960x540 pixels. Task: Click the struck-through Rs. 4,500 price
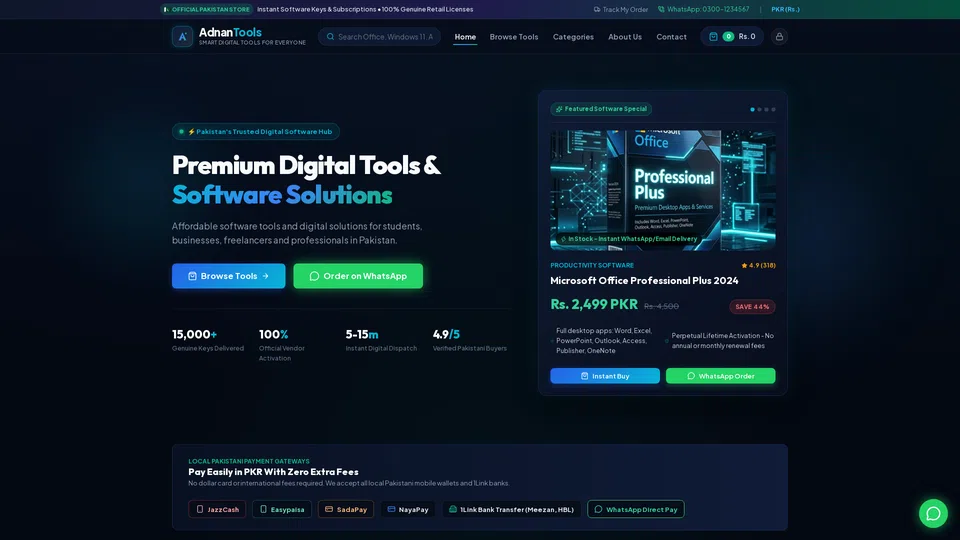tap(661, 306)
